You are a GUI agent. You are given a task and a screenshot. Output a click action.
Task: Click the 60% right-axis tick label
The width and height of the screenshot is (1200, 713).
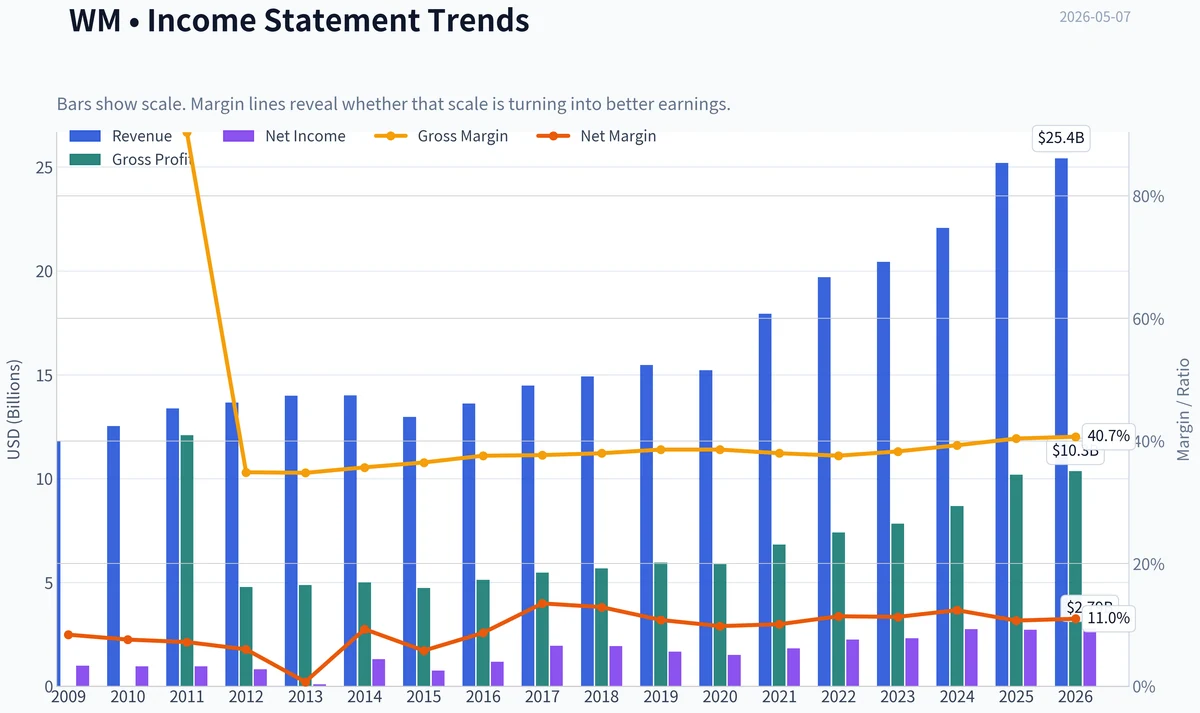tap(1150, 320)
